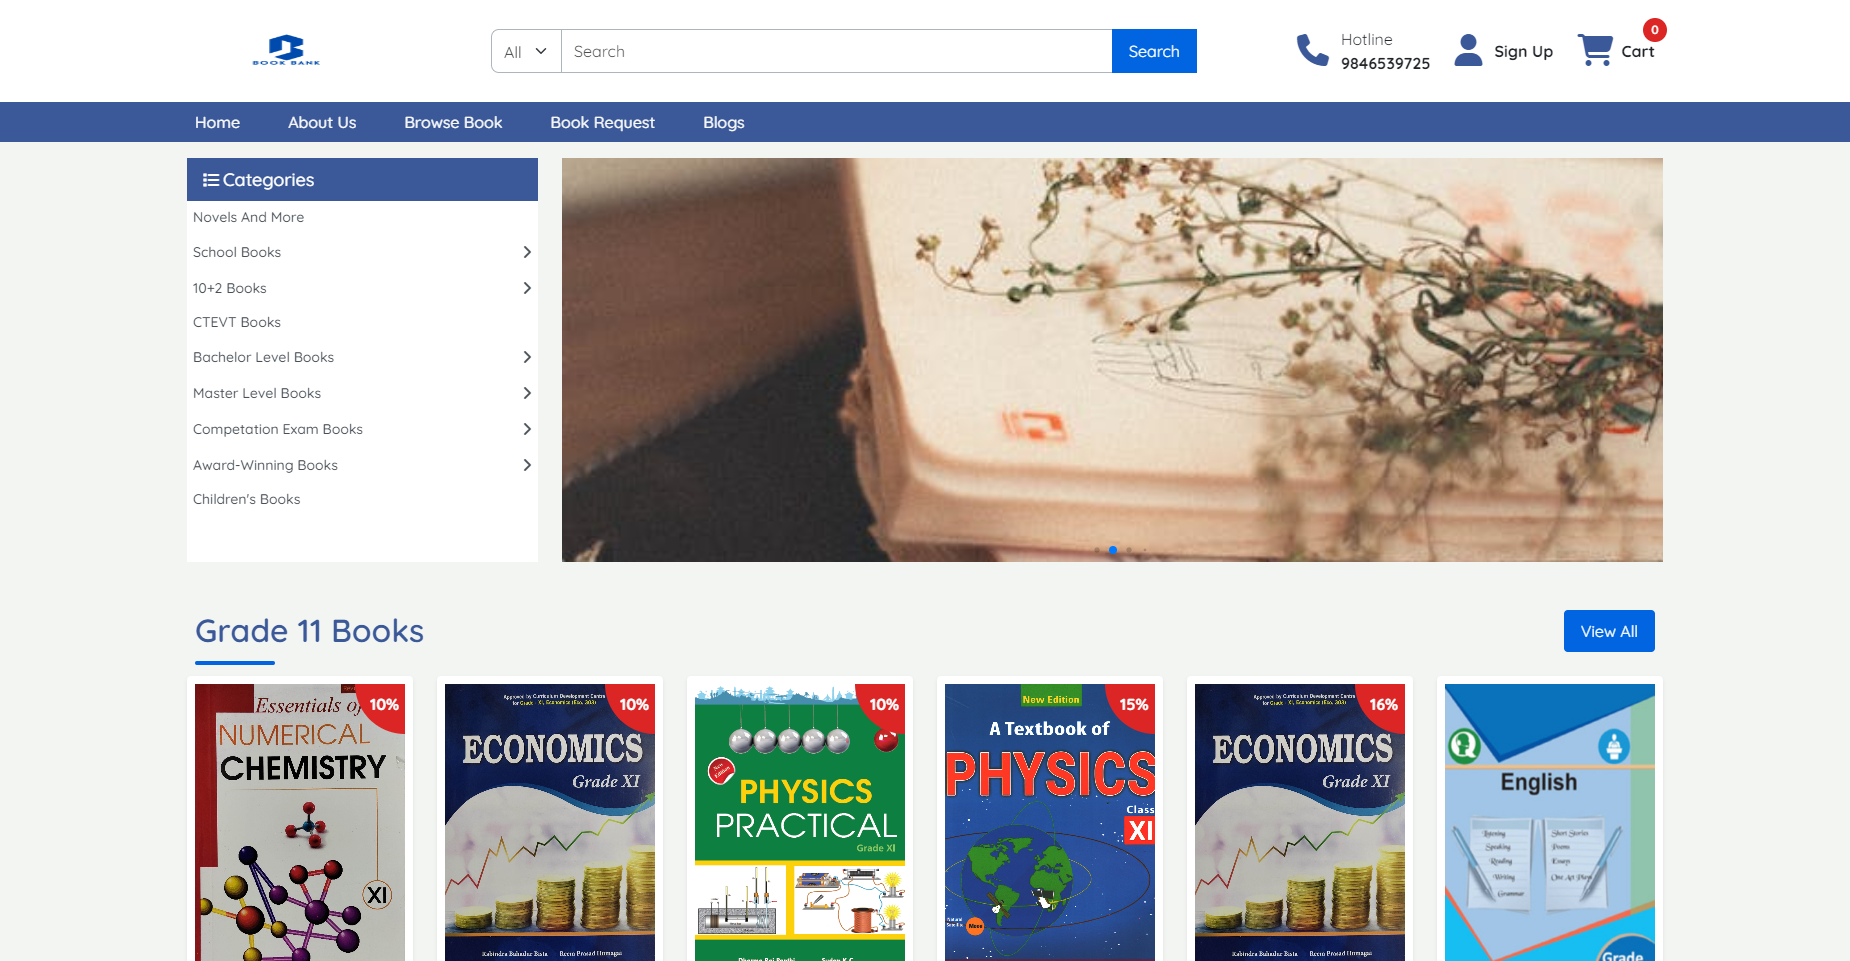Open the Blogs menu item
1850x961 pixels.
tap(723, 122)
